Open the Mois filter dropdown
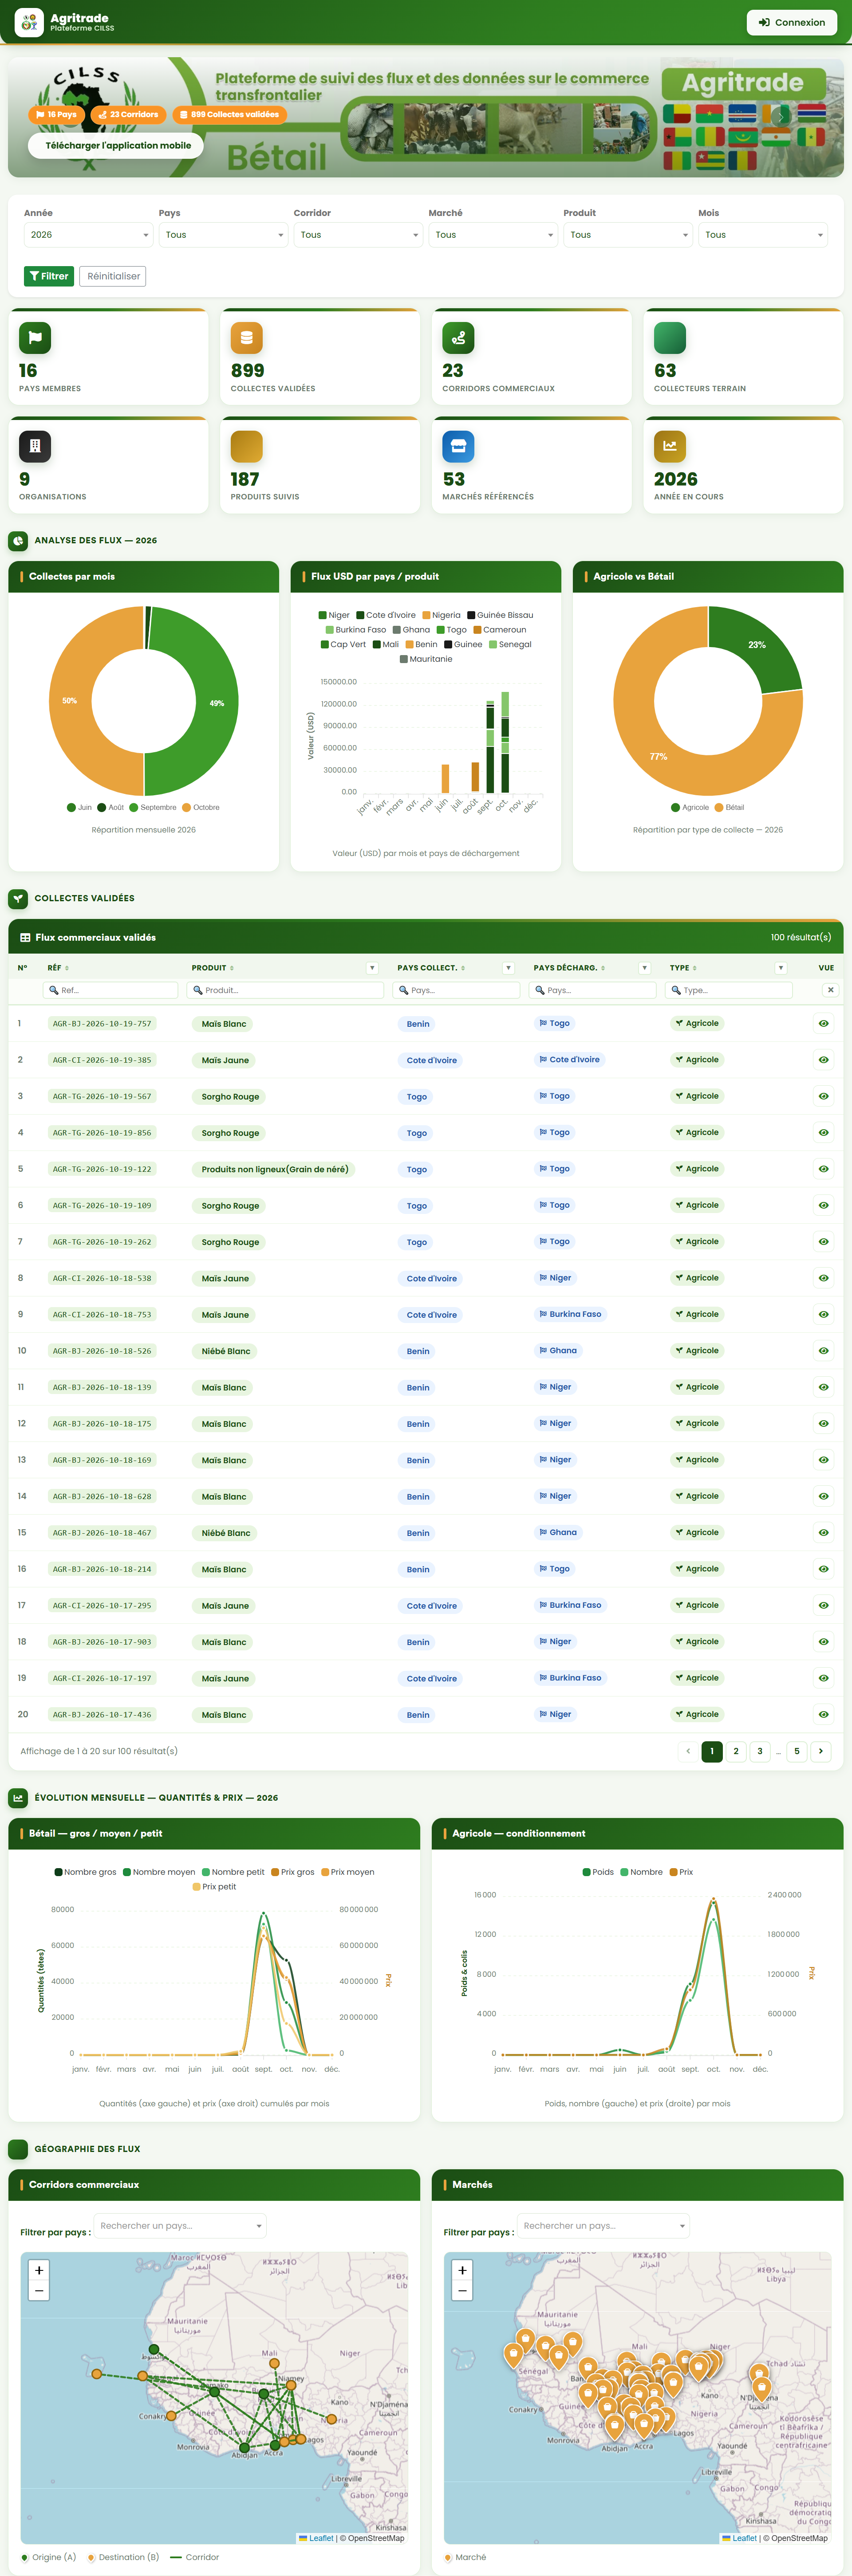This screenshot has width=852, height=2576. click(x=763, y=235)
